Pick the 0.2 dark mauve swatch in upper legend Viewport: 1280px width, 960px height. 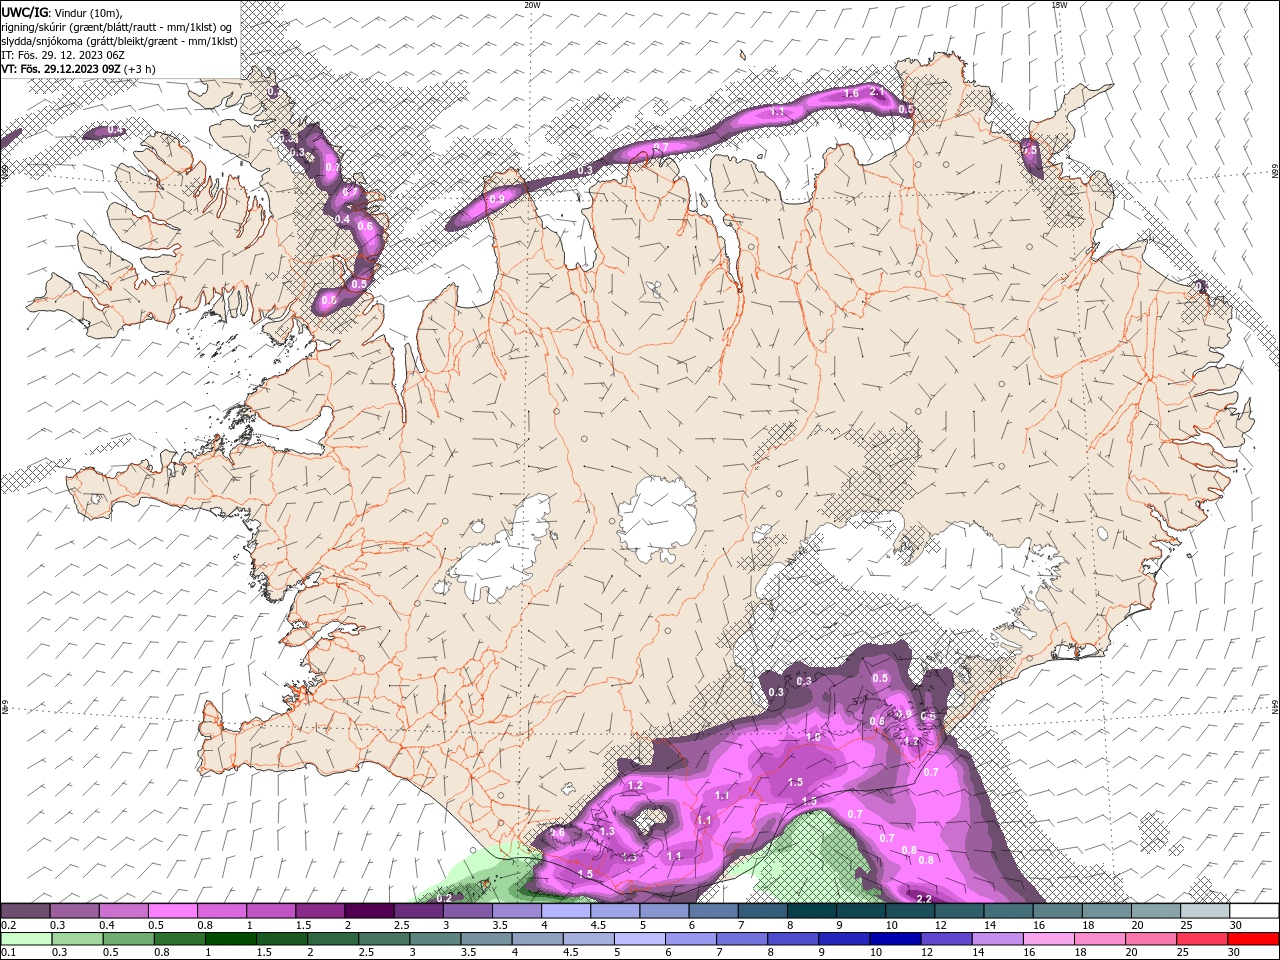pyautogui.click(x=25, y=911)
